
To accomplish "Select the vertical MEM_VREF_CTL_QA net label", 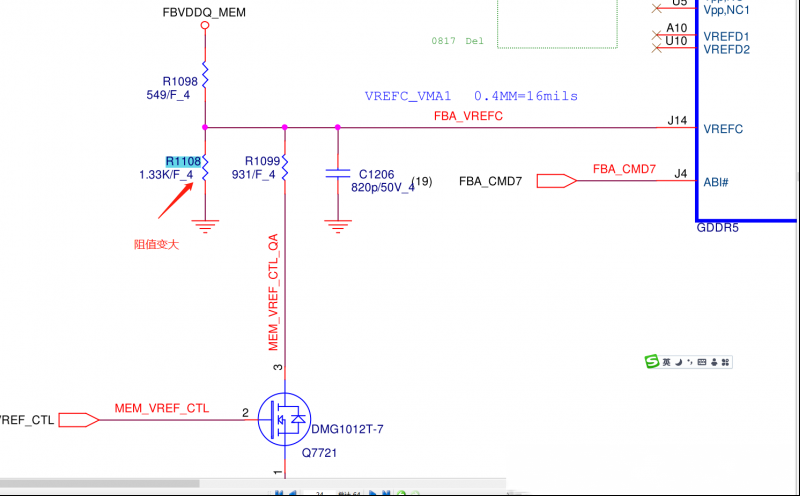I will click(x=273, y=292).
